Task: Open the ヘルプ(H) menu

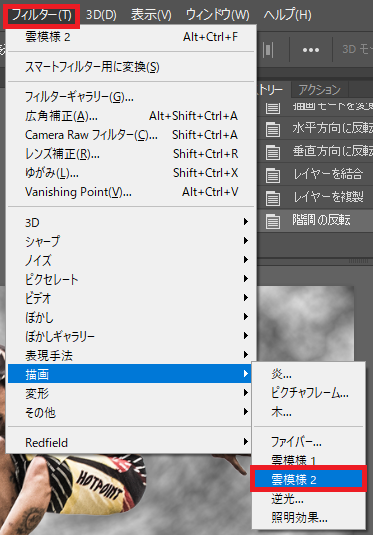Action: pyautogui.click(x=287, y=15)
